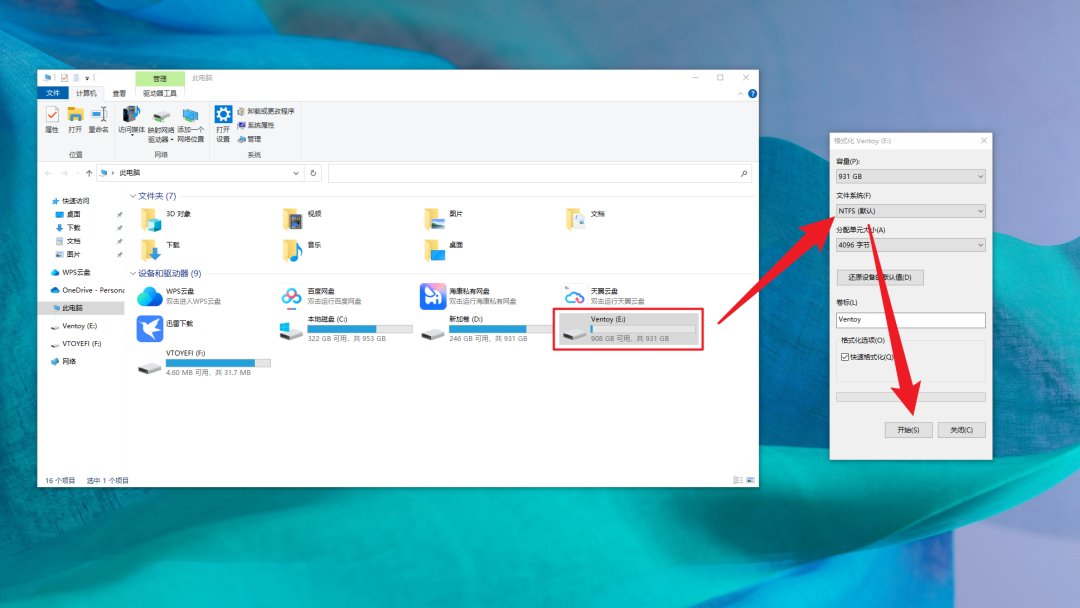Image resolution: width=1080 pixels, height=608 pixels.
Task: Select the Ventoy (E:) drive tile in the file list
Action: click(x=628, y=328)
